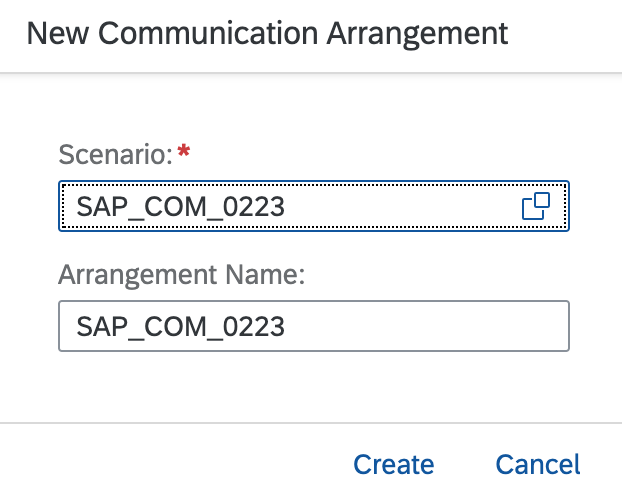Click the 'Arrangement Name:' label
The height and width of the screenshot is (498, 622).
pyautogui.click(x=182, y=275)
